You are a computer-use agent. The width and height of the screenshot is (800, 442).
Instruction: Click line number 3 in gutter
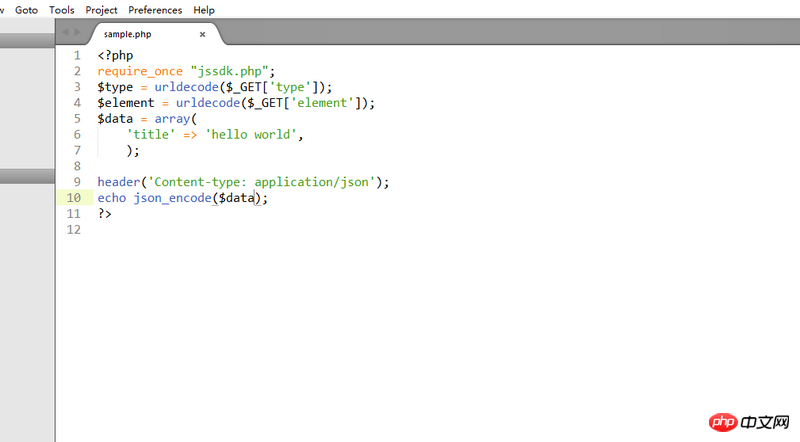(x=77, y=87)
